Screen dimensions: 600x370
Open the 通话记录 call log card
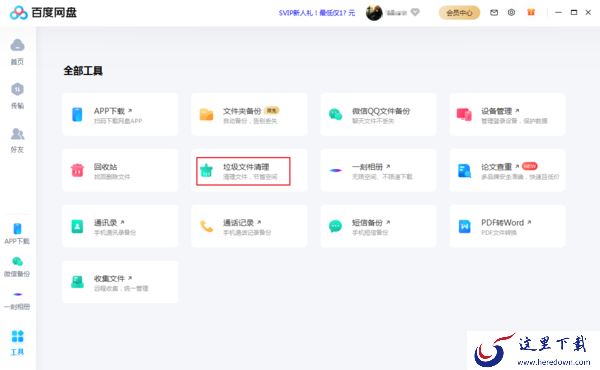point(249,226)
